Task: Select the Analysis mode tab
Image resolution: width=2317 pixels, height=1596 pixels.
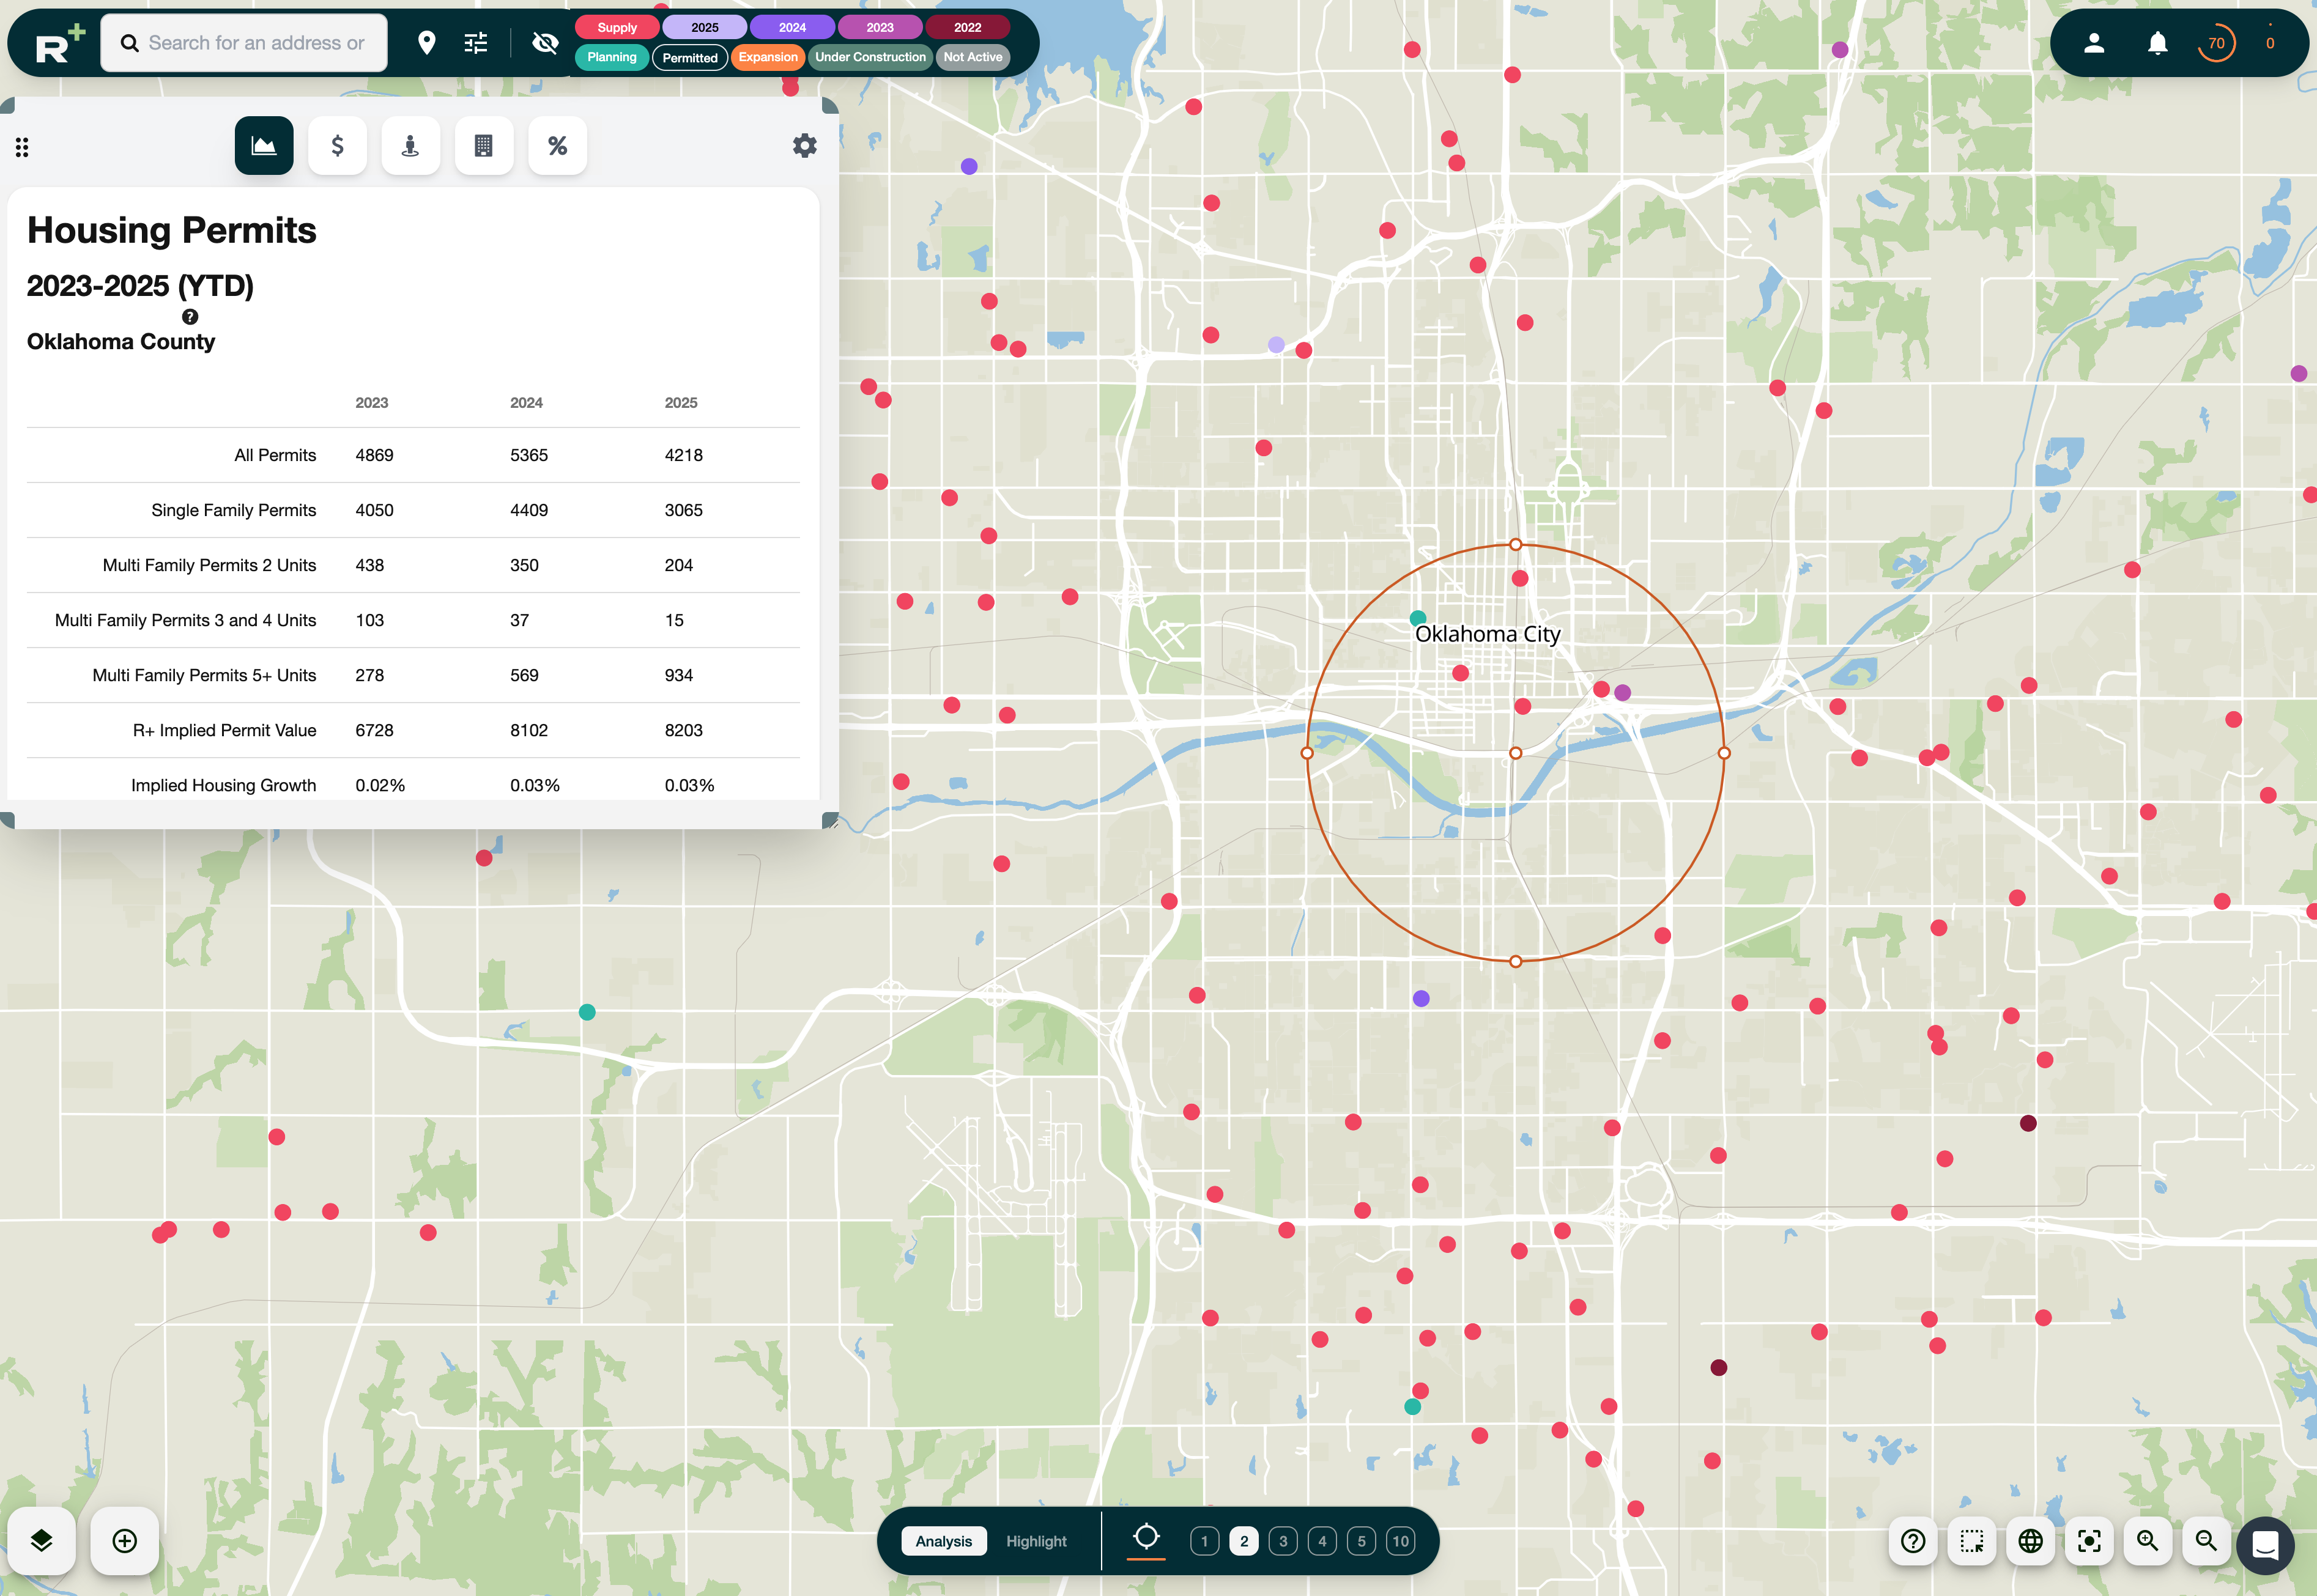Action: coord(943,1541)
